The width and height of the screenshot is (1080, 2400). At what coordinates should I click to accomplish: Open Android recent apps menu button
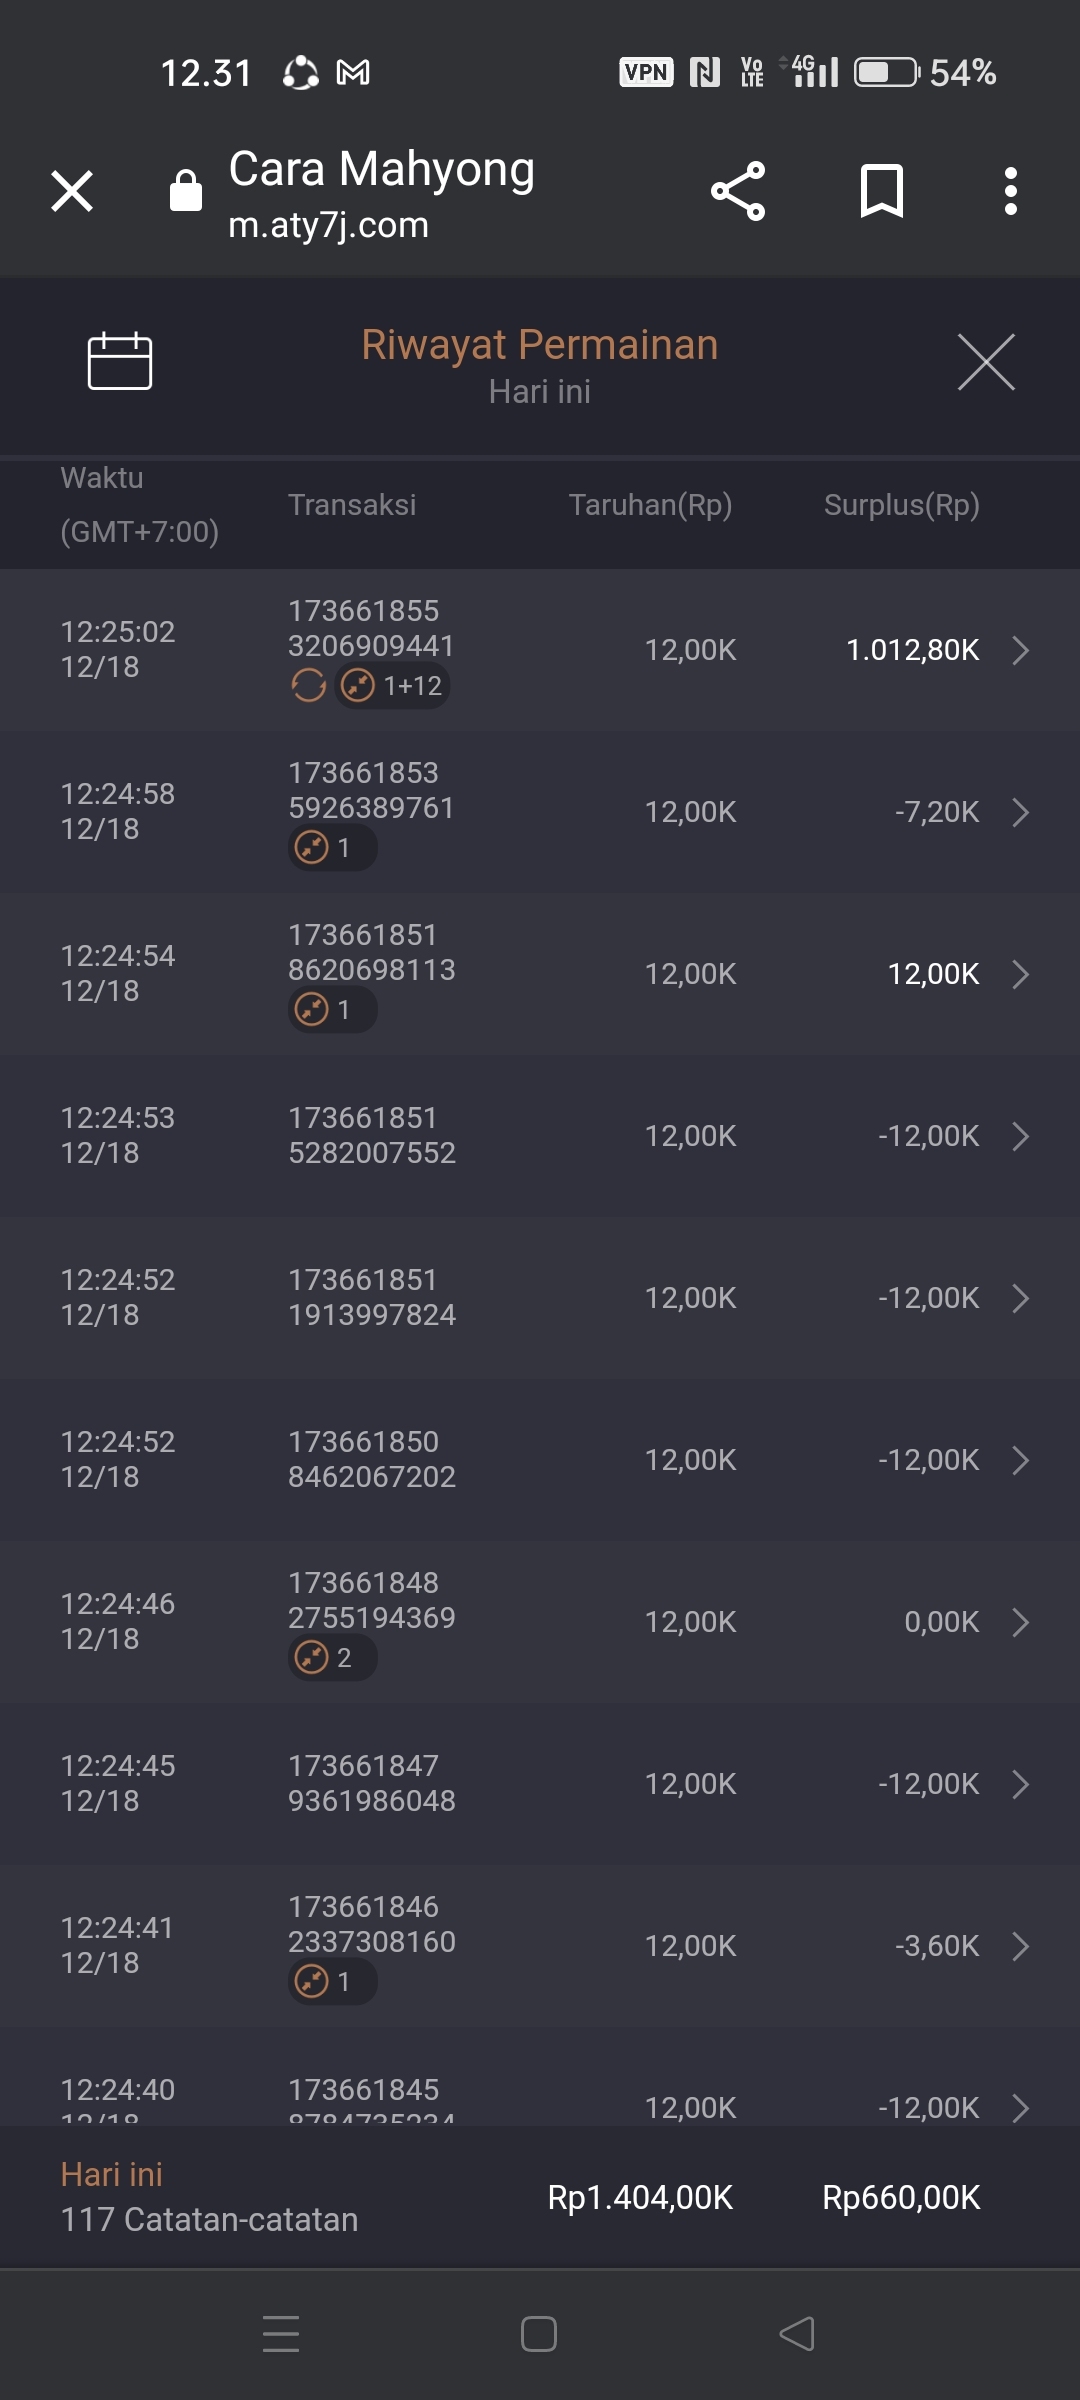(x=281, y=2334)
